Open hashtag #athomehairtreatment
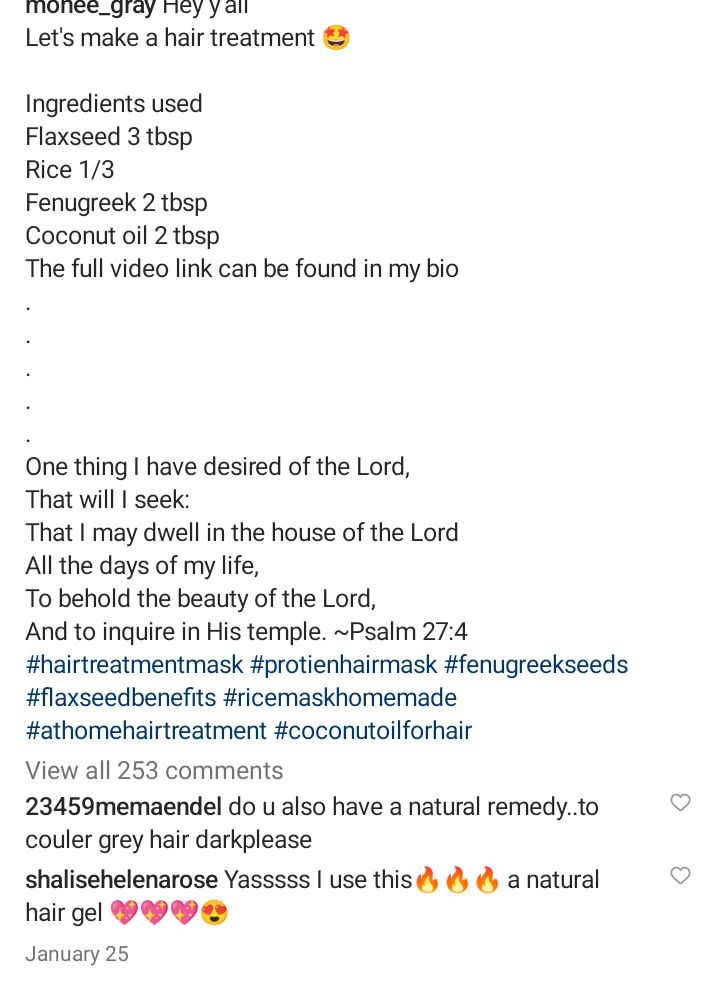720x1000 pixels. tap(146, 731)
